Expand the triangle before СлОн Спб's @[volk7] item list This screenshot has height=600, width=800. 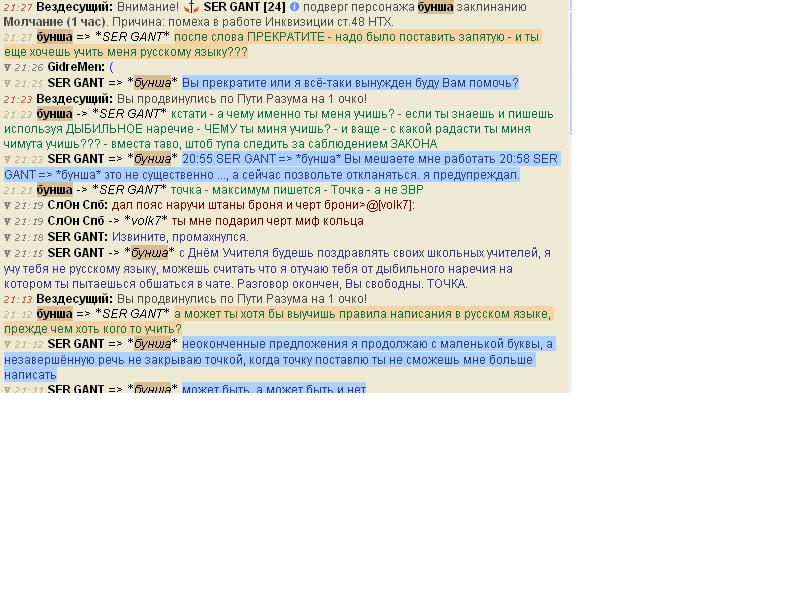(x=7, y=206)
